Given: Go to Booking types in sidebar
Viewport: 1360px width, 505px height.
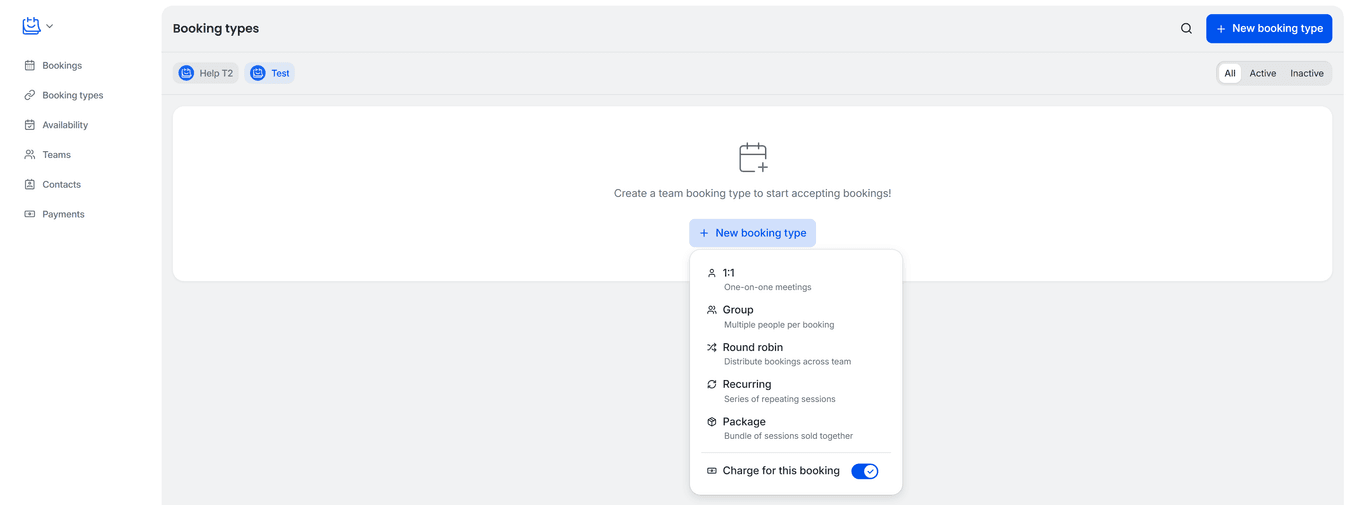Looking at the screenshot, I should click(72, 95).
